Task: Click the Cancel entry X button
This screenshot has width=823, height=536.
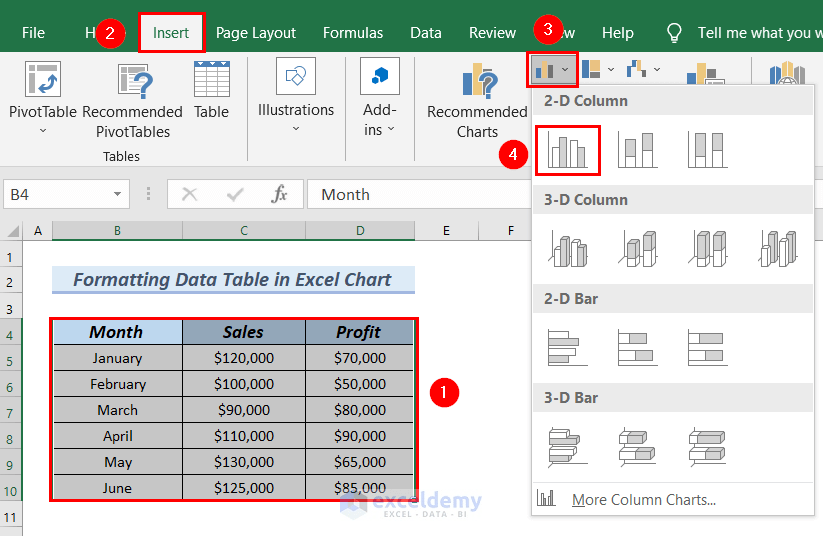Action: click(189, 195)
